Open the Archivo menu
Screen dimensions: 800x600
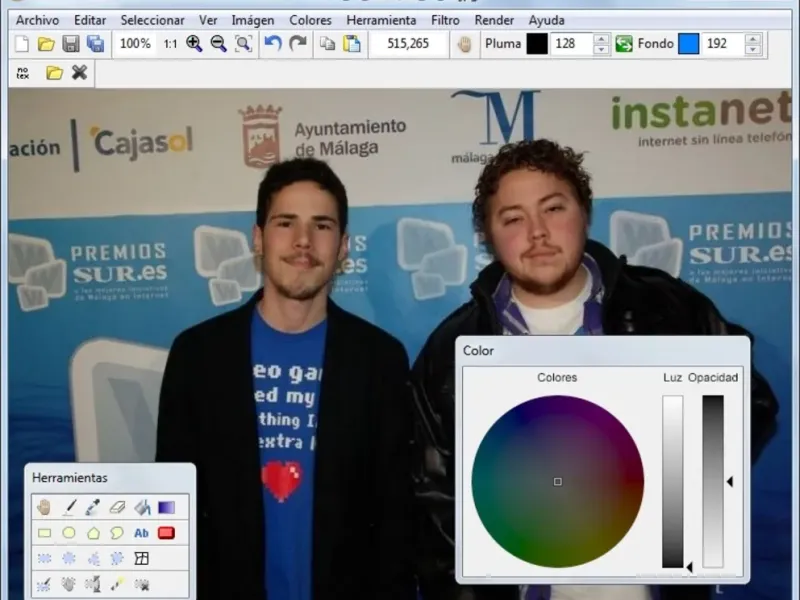tap(37, 20)
